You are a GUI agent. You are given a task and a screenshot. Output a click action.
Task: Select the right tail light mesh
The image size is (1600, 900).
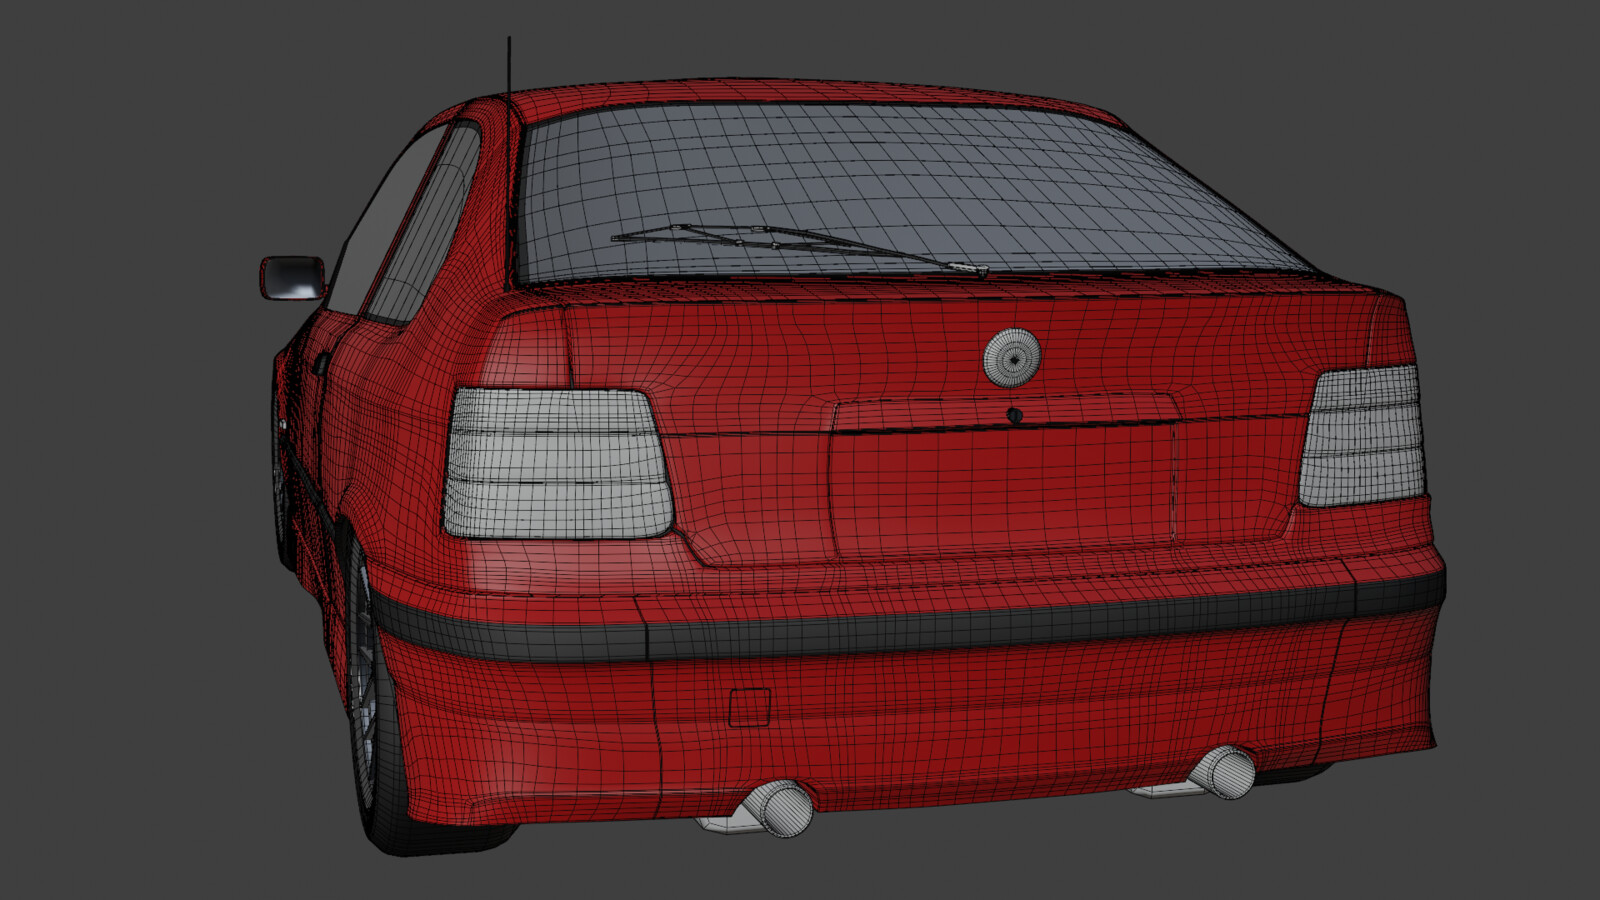tap(1362, 435)
